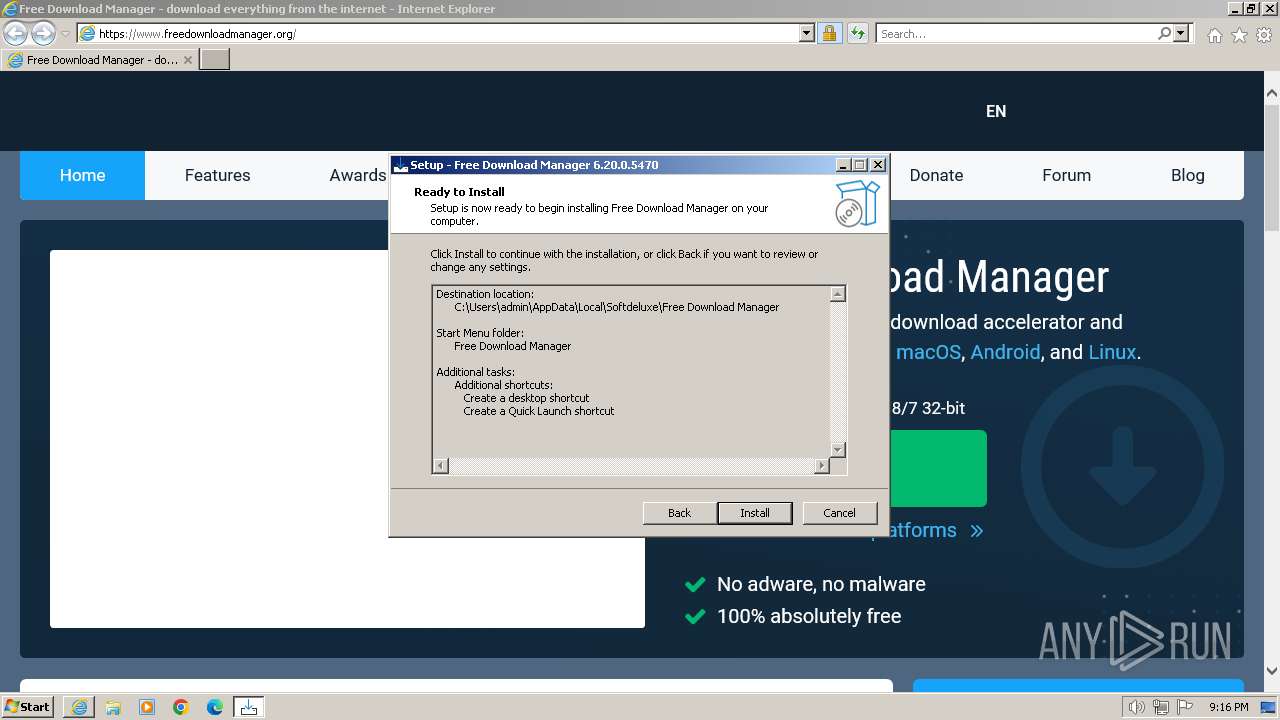Viewport: 1280px width, 720px height.
Task: Open the Home menu on website
Action: coord(82,175)
